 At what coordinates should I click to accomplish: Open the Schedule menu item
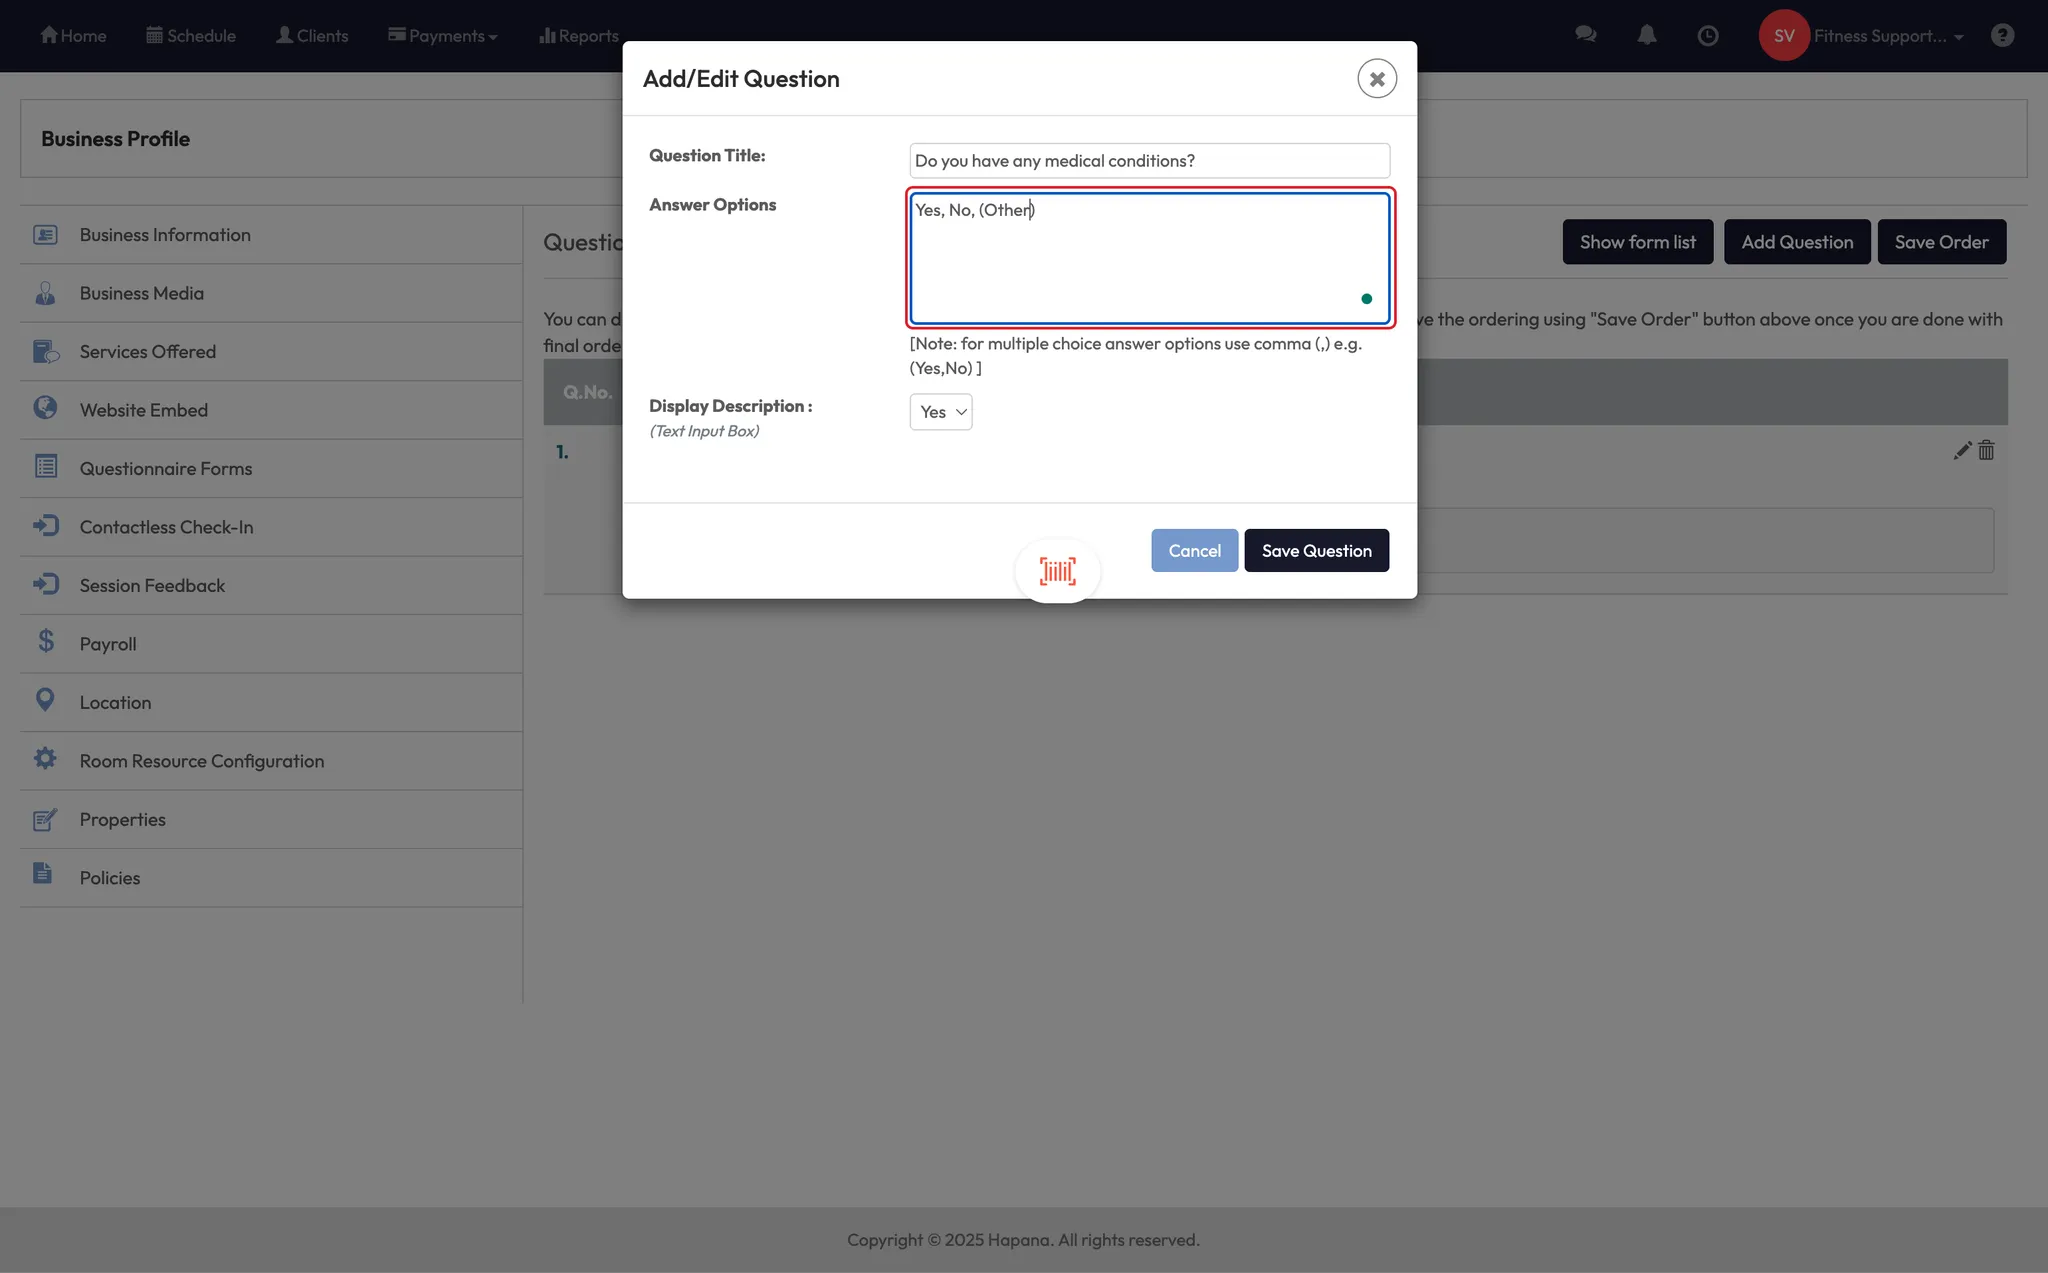click(191, 36)
